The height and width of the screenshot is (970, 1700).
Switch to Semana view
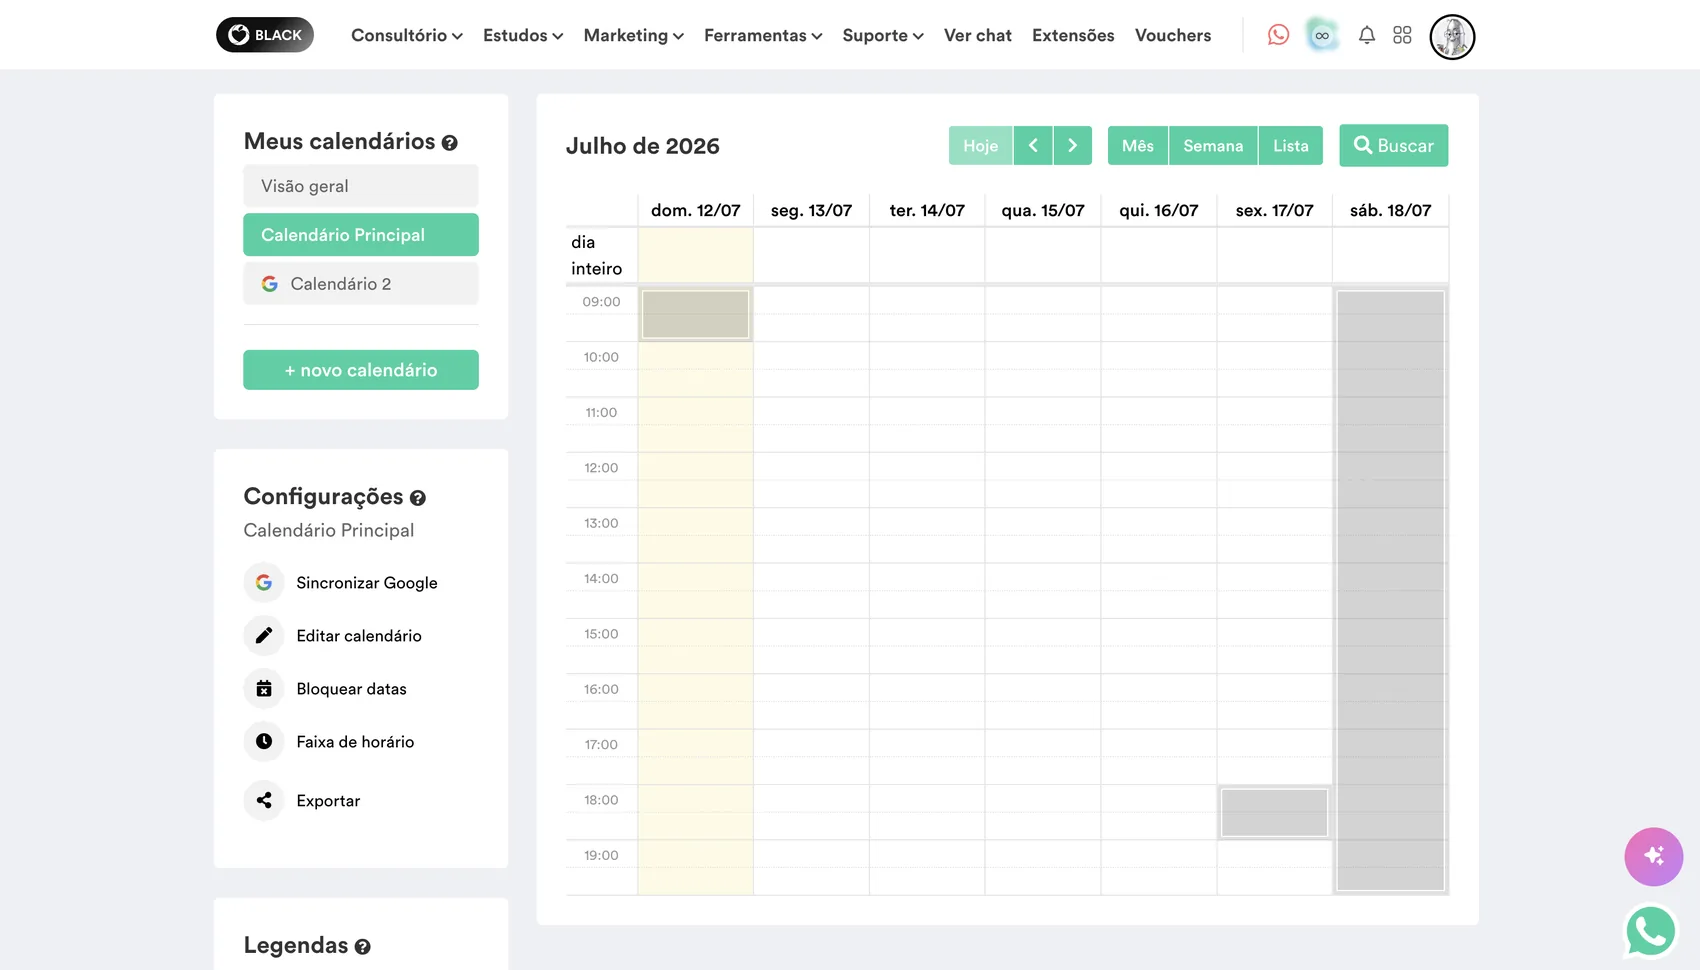(x=1213, y=145)
